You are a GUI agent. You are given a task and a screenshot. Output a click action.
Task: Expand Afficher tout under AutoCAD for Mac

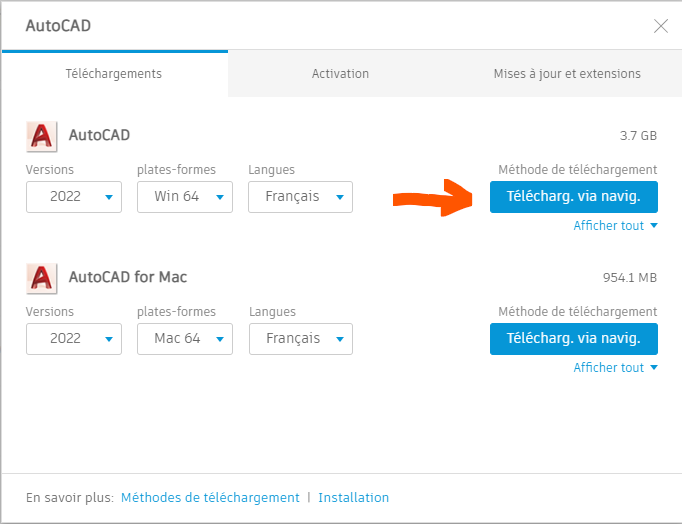coord(615,368)
